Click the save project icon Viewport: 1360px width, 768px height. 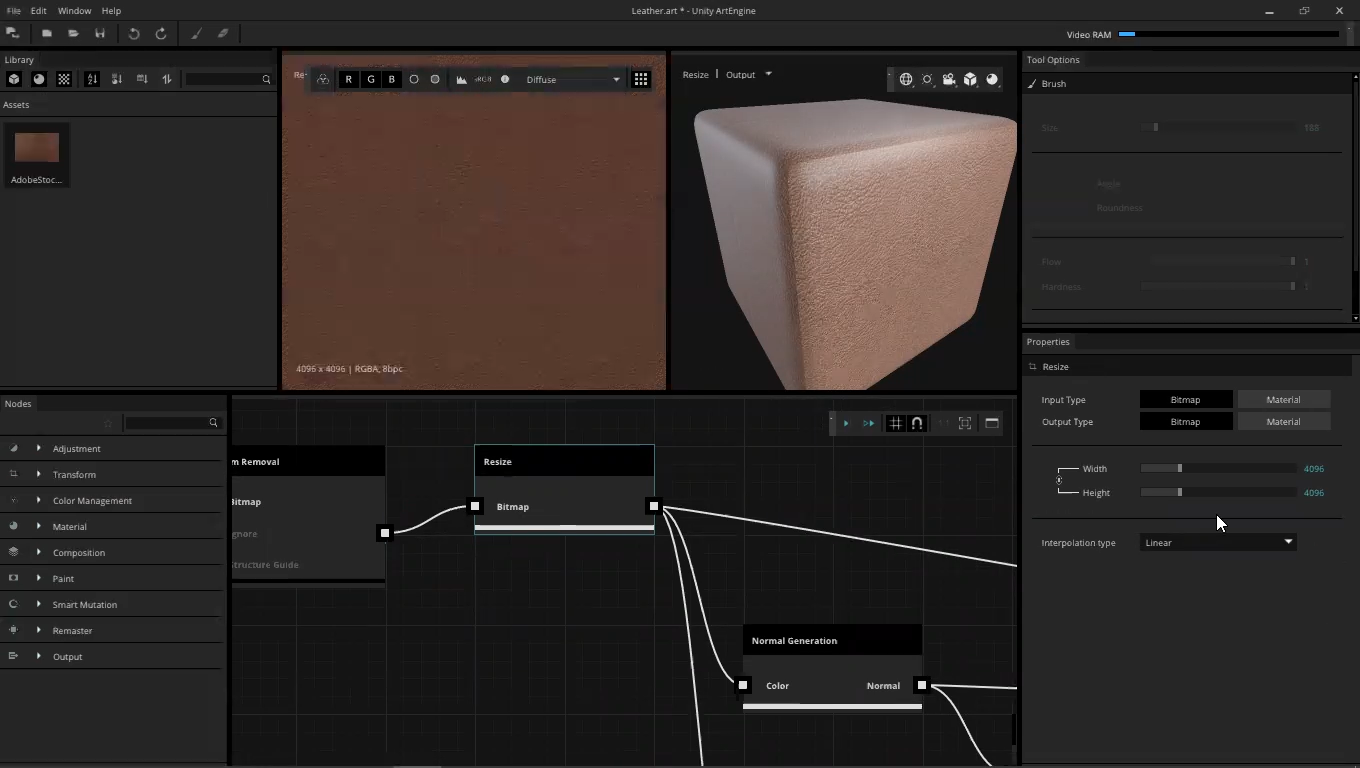tap(100, 34)
